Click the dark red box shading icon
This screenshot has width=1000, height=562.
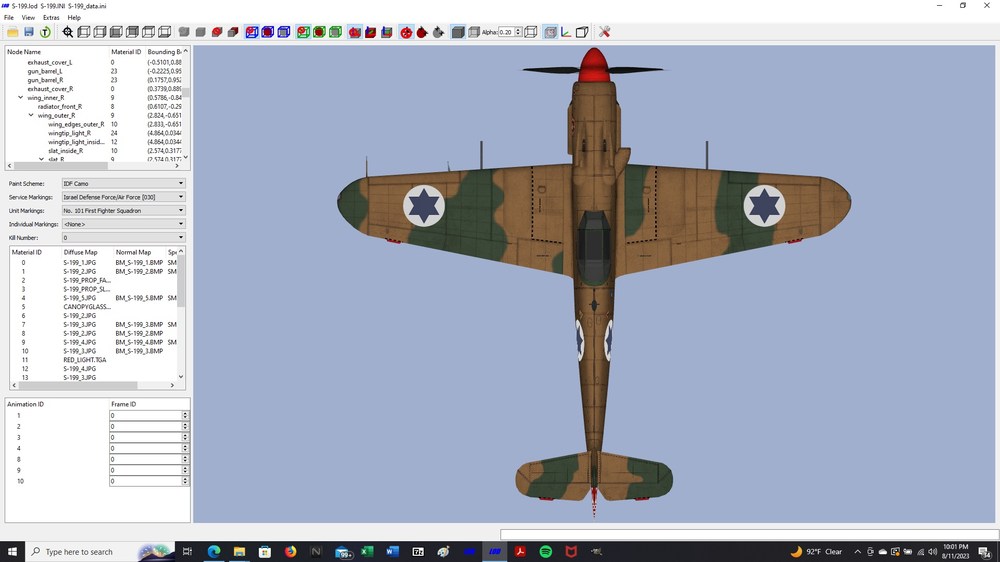click(x=233, y=32)
